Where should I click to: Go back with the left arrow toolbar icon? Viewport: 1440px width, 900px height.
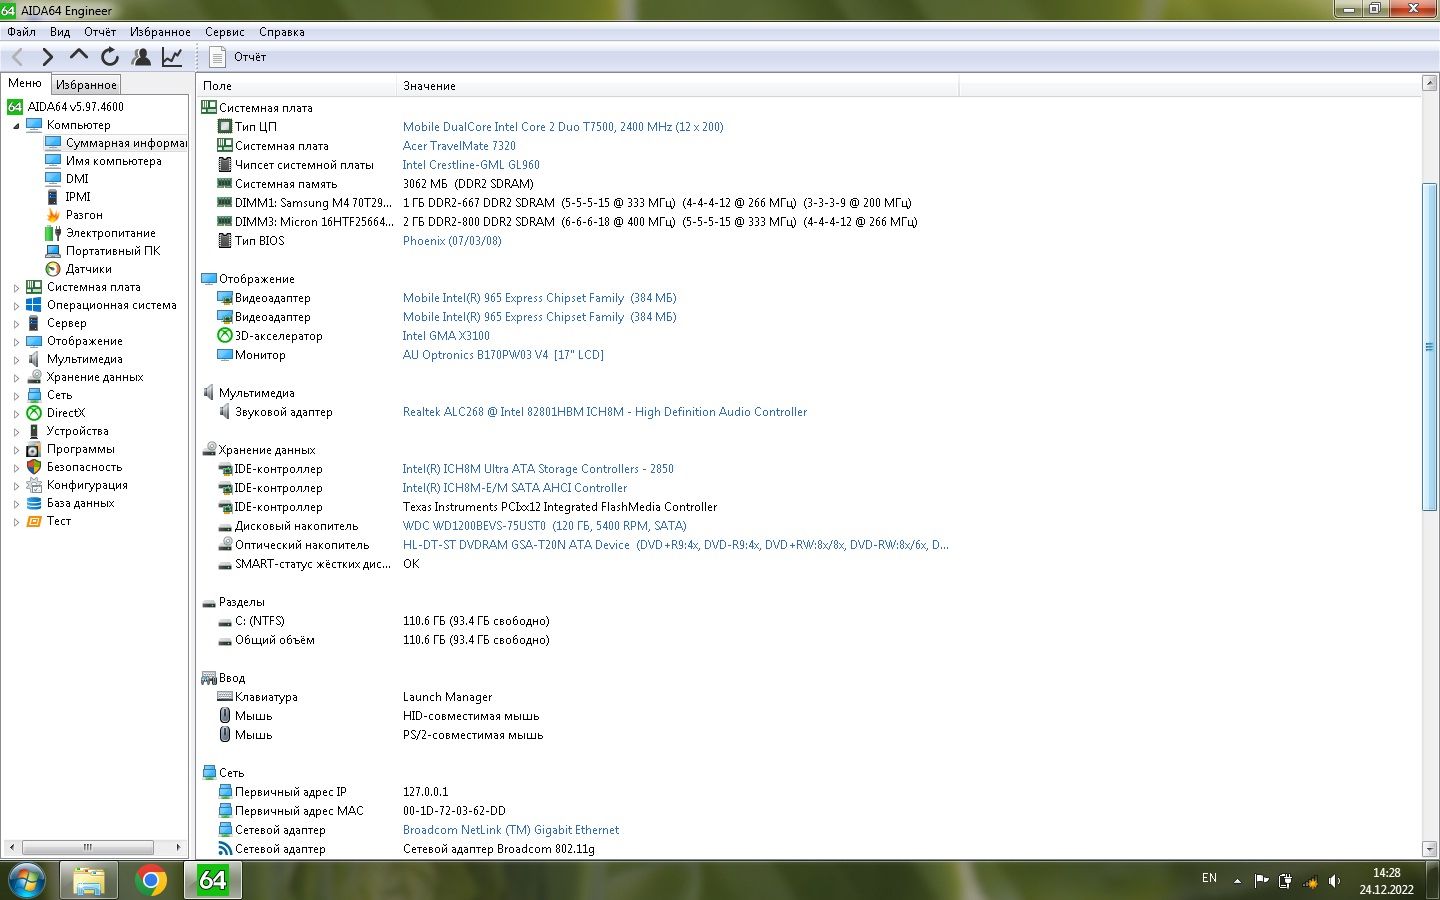click(x=17, y=57)
